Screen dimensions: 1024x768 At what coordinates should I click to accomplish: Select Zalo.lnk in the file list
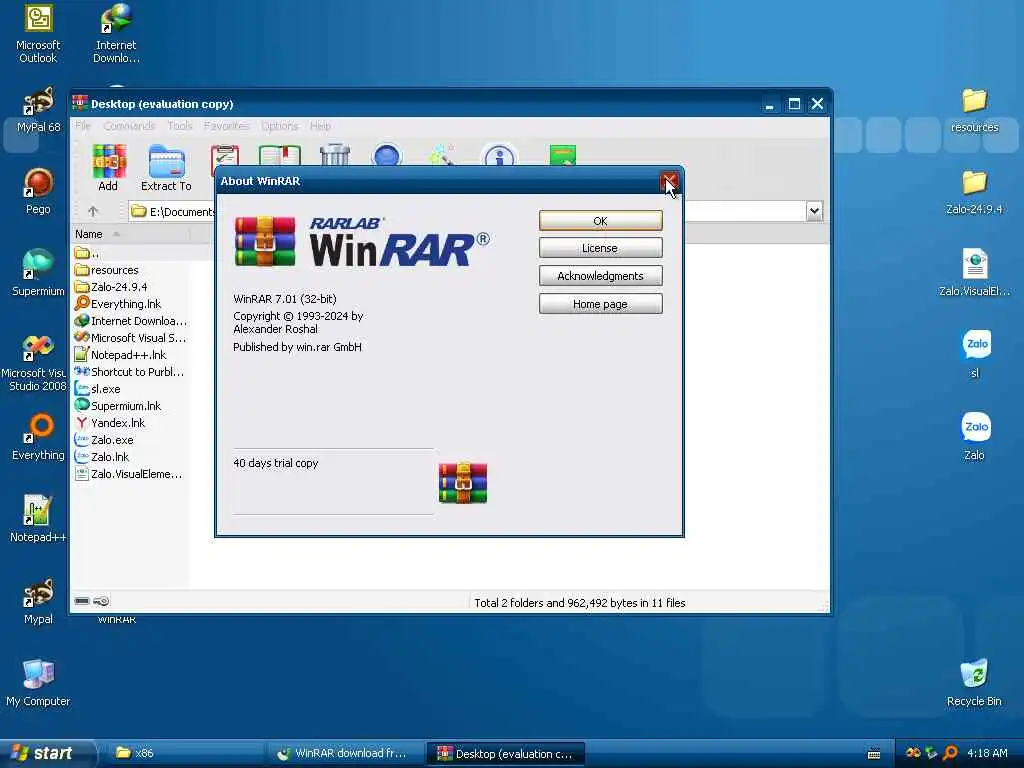pyautogui.click(x=102, y=456)
